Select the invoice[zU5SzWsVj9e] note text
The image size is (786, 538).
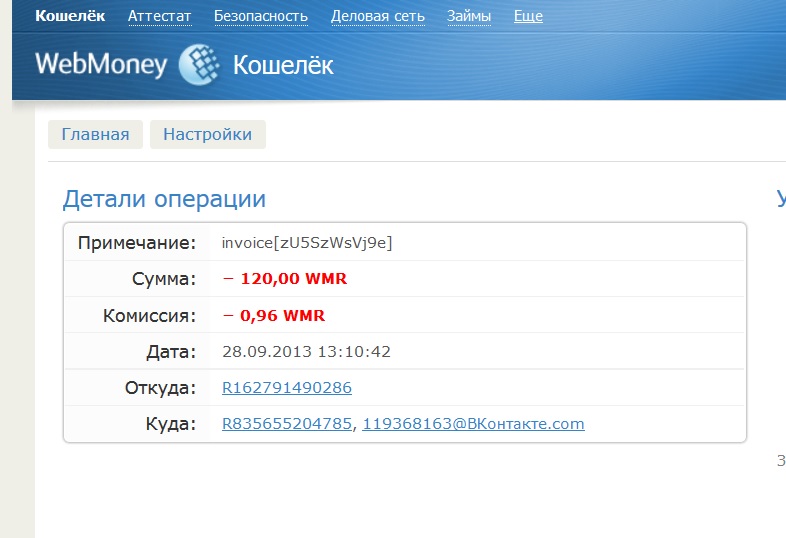click(307, 243)
